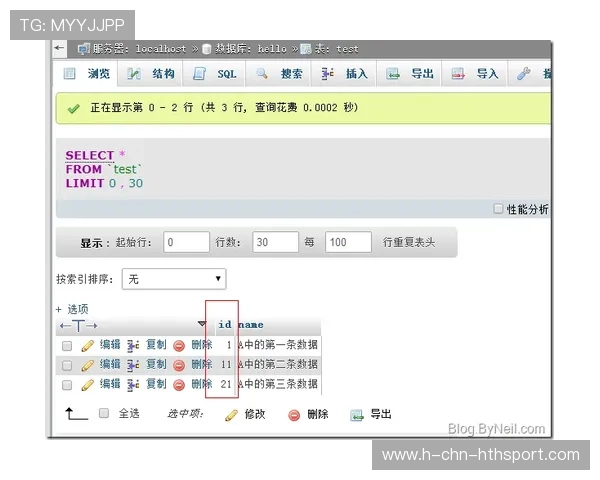Click pencil edit icon for row id 21
The width and height of the screenshot is (600, 480).
(x=88, y=384)
